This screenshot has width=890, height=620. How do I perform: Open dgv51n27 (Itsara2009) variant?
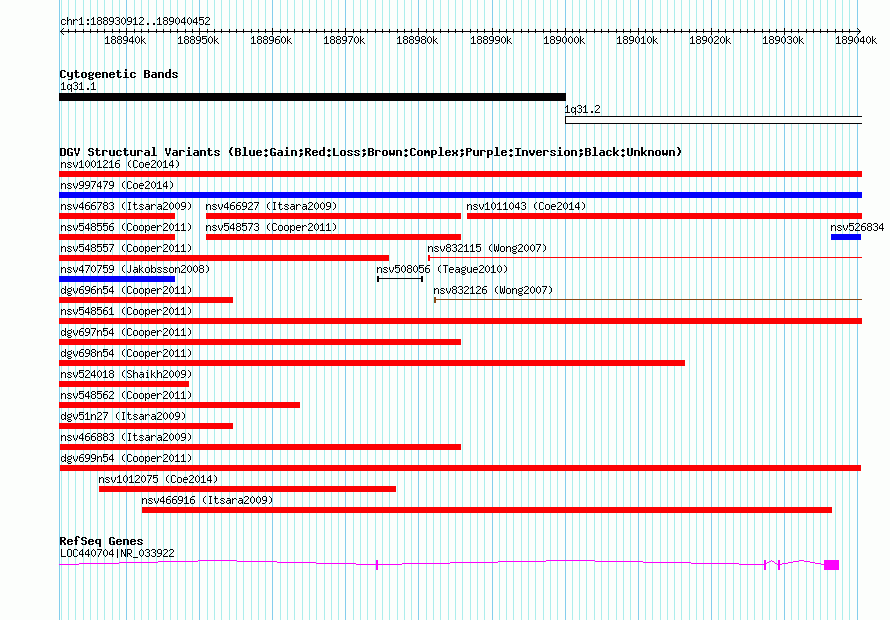(x=123, y=416)
